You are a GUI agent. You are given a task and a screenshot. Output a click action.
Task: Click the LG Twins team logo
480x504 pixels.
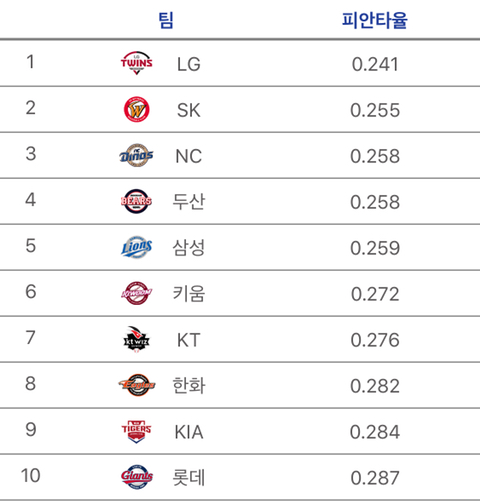coord(136,63)
